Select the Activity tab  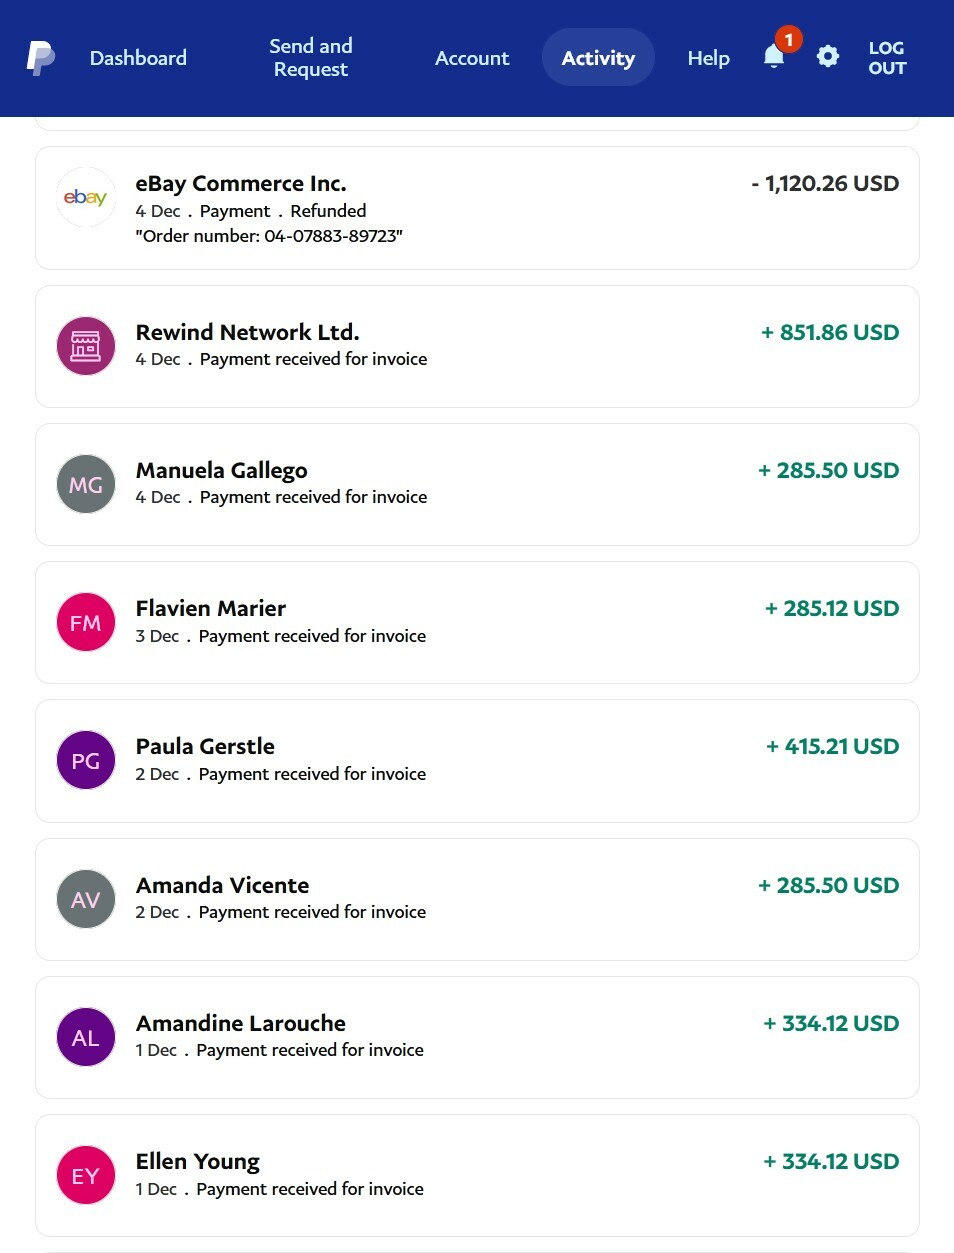pos(598,57)
